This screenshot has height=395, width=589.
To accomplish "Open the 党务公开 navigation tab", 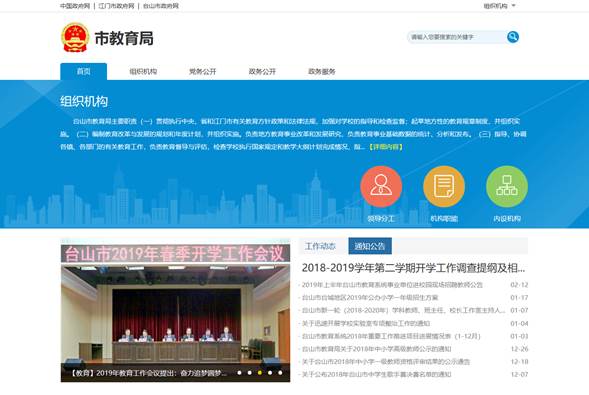I will (x=202, y=71).
